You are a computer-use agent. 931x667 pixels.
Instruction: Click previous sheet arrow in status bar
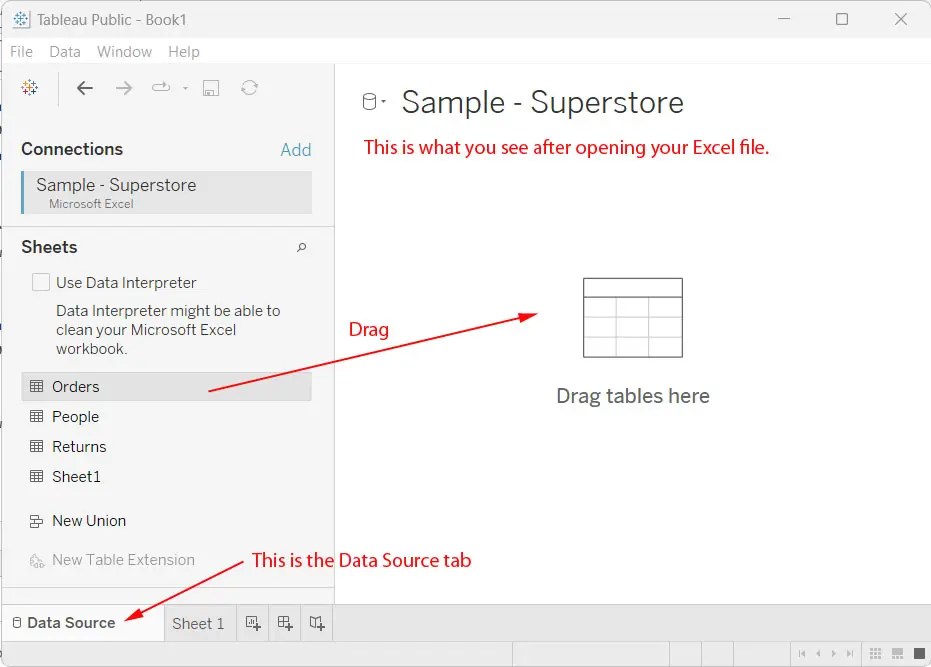pos(818,653)
